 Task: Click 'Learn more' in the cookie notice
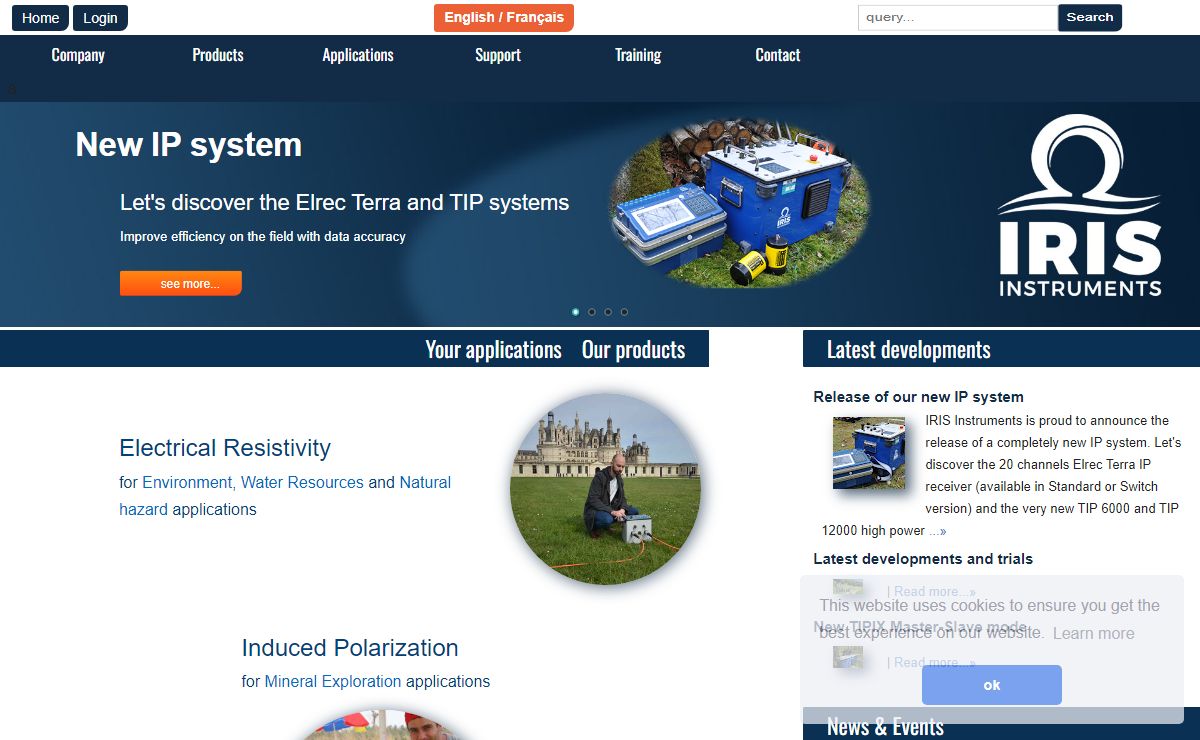[x=1093, y=633]
